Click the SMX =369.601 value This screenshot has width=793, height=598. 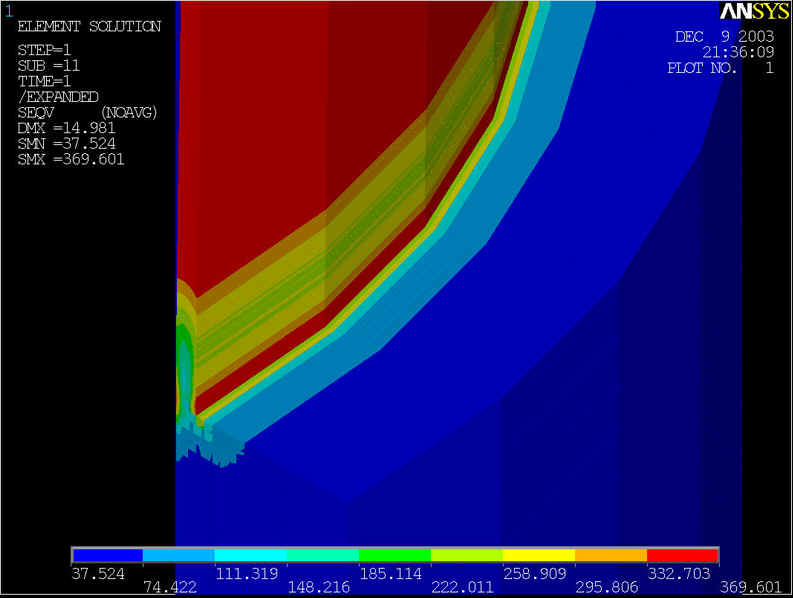coord(71,159)
